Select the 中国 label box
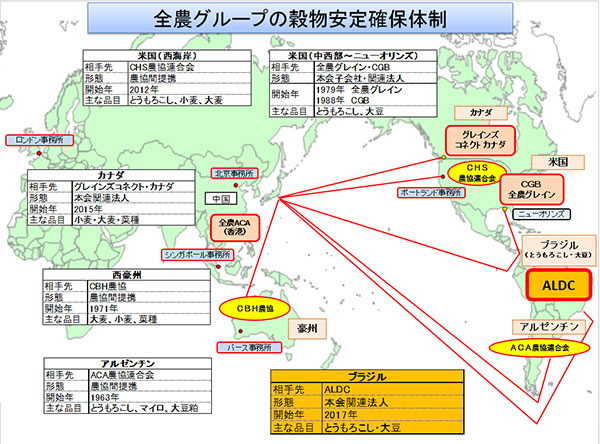600x444 pixels. (x=221, y=199)
